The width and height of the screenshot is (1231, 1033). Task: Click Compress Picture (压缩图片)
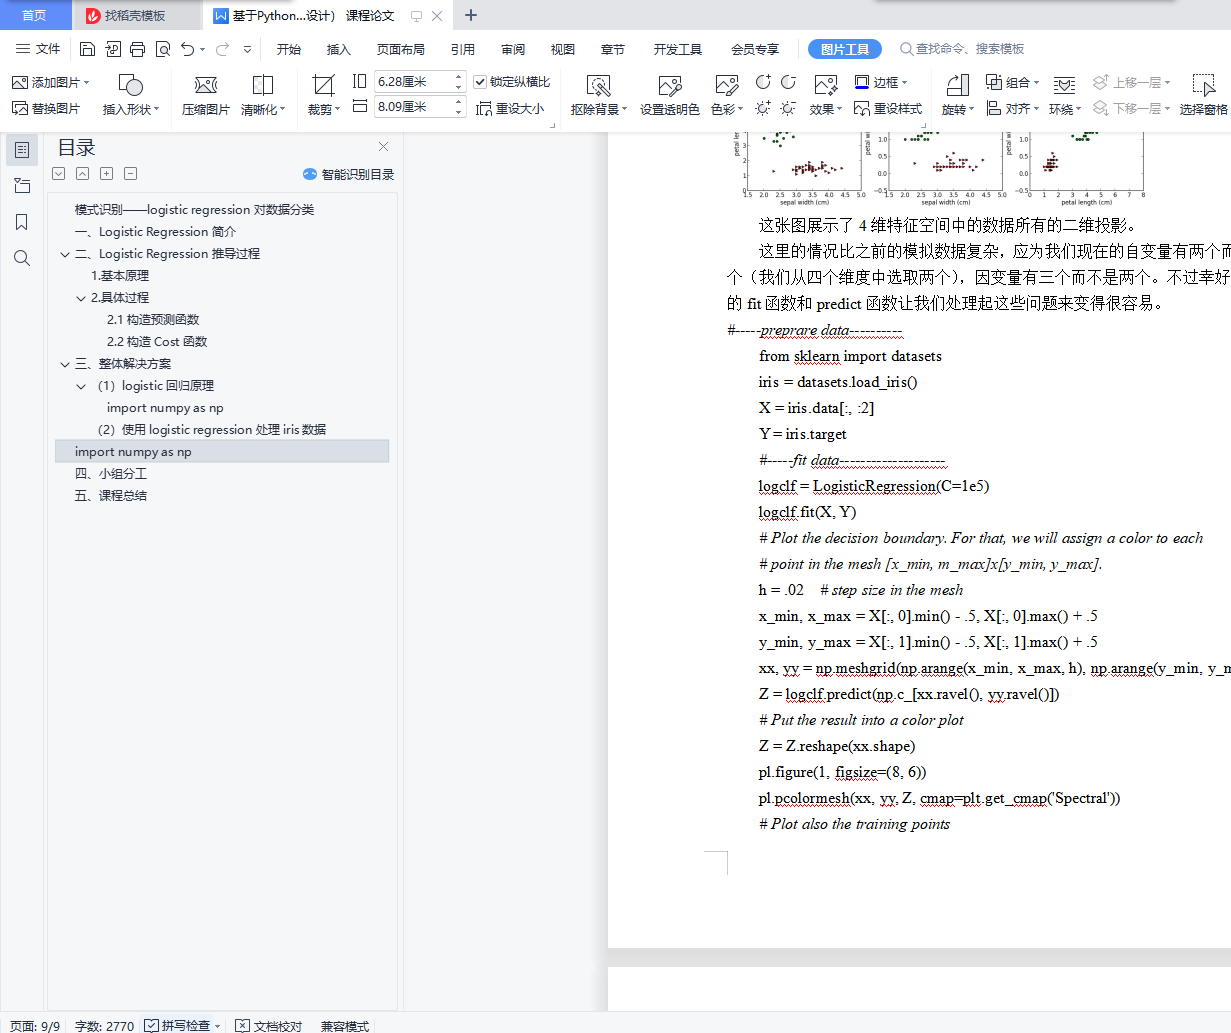pyautogui.click(x=206, y=96)
